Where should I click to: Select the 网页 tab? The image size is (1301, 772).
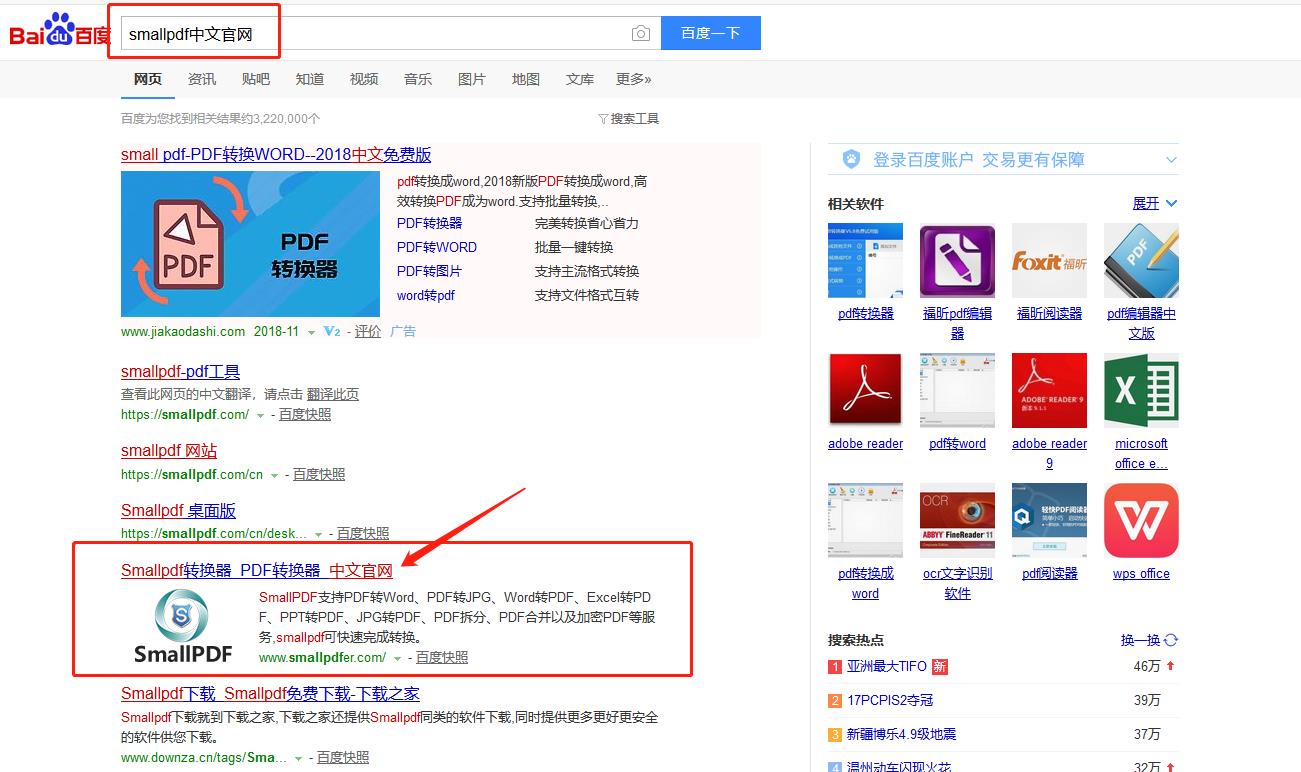point(148,79)
